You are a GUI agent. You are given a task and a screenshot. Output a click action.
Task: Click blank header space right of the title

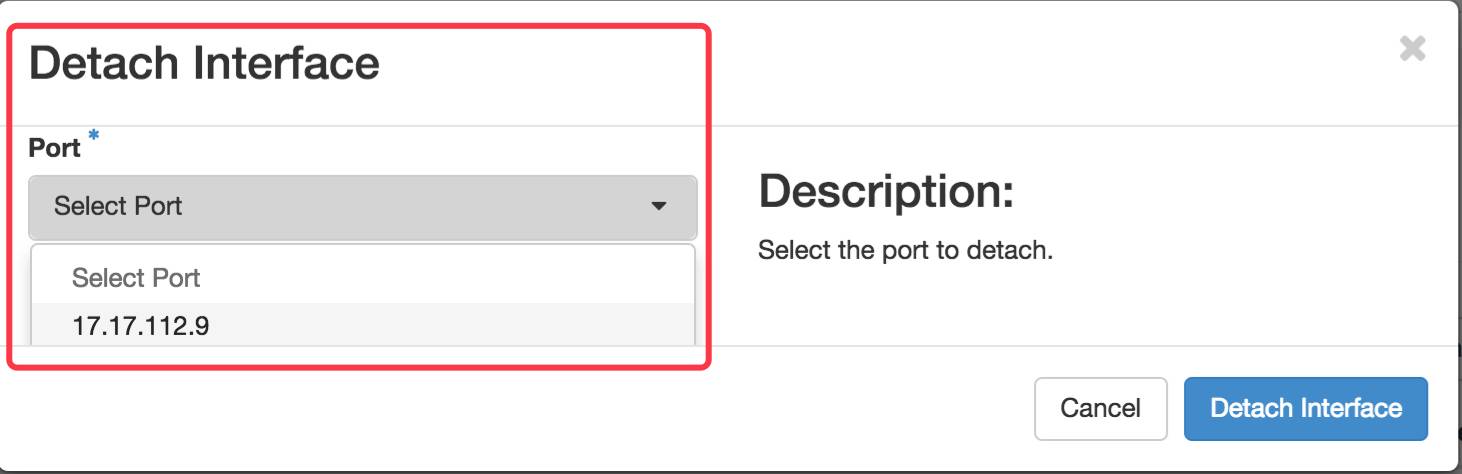(900, 64)
